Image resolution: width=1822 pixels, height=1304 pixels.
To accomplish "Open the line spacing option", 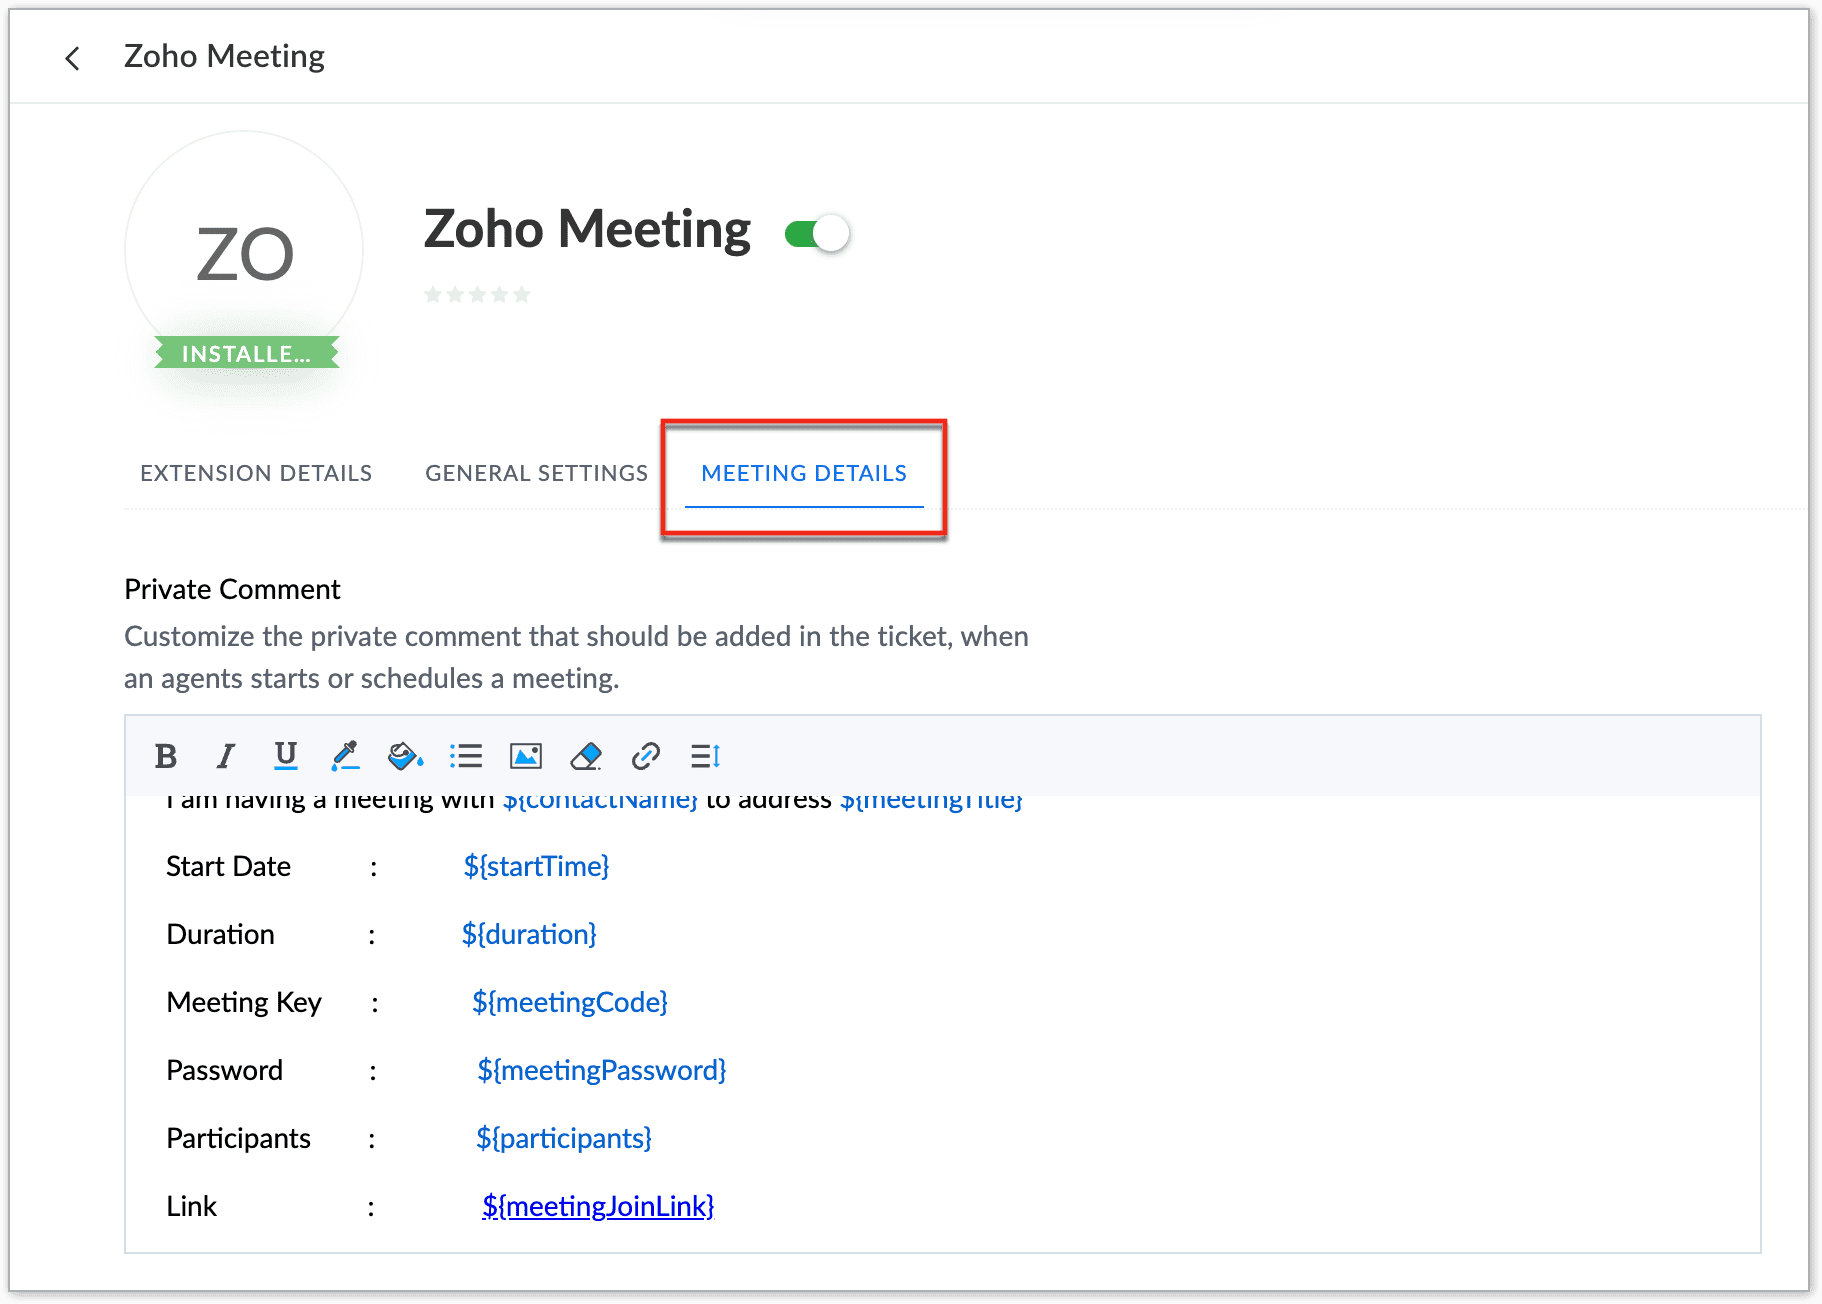I will click(x=706, y=756).
